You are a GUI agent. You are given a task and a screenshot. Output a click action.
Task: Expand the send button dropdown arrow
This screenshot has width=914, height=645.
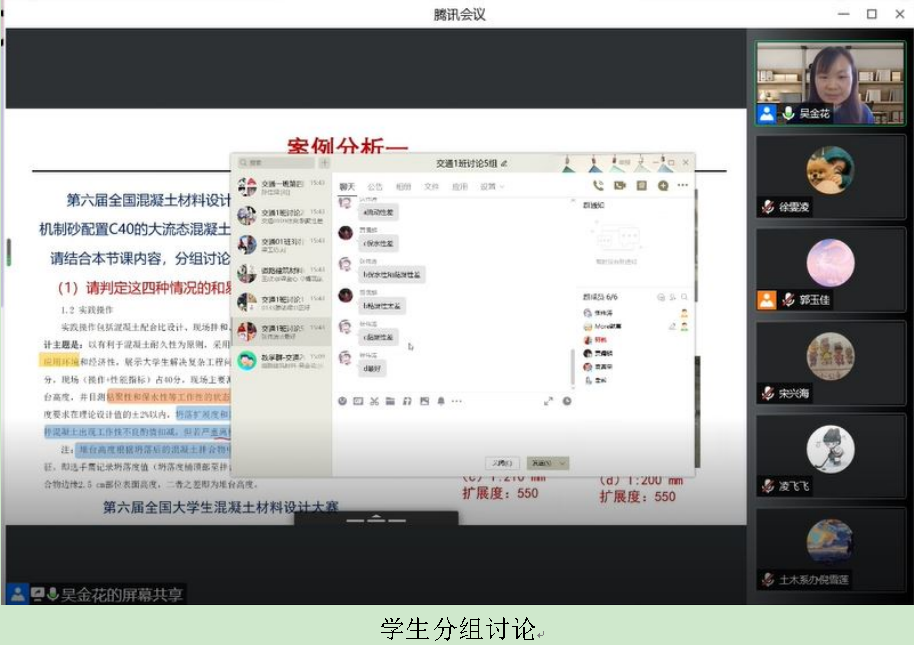(563, 463)
